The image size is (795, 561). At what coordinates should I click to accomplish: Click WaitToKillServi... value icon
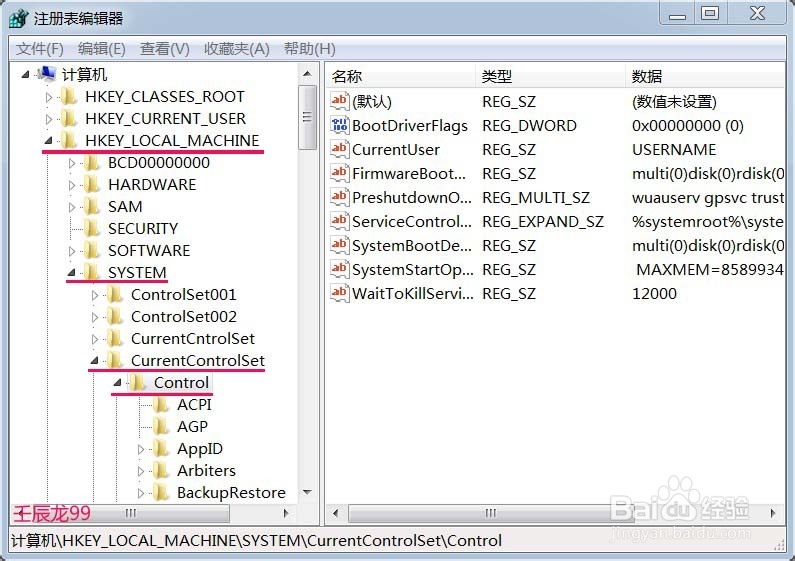[x=339, y=293]
